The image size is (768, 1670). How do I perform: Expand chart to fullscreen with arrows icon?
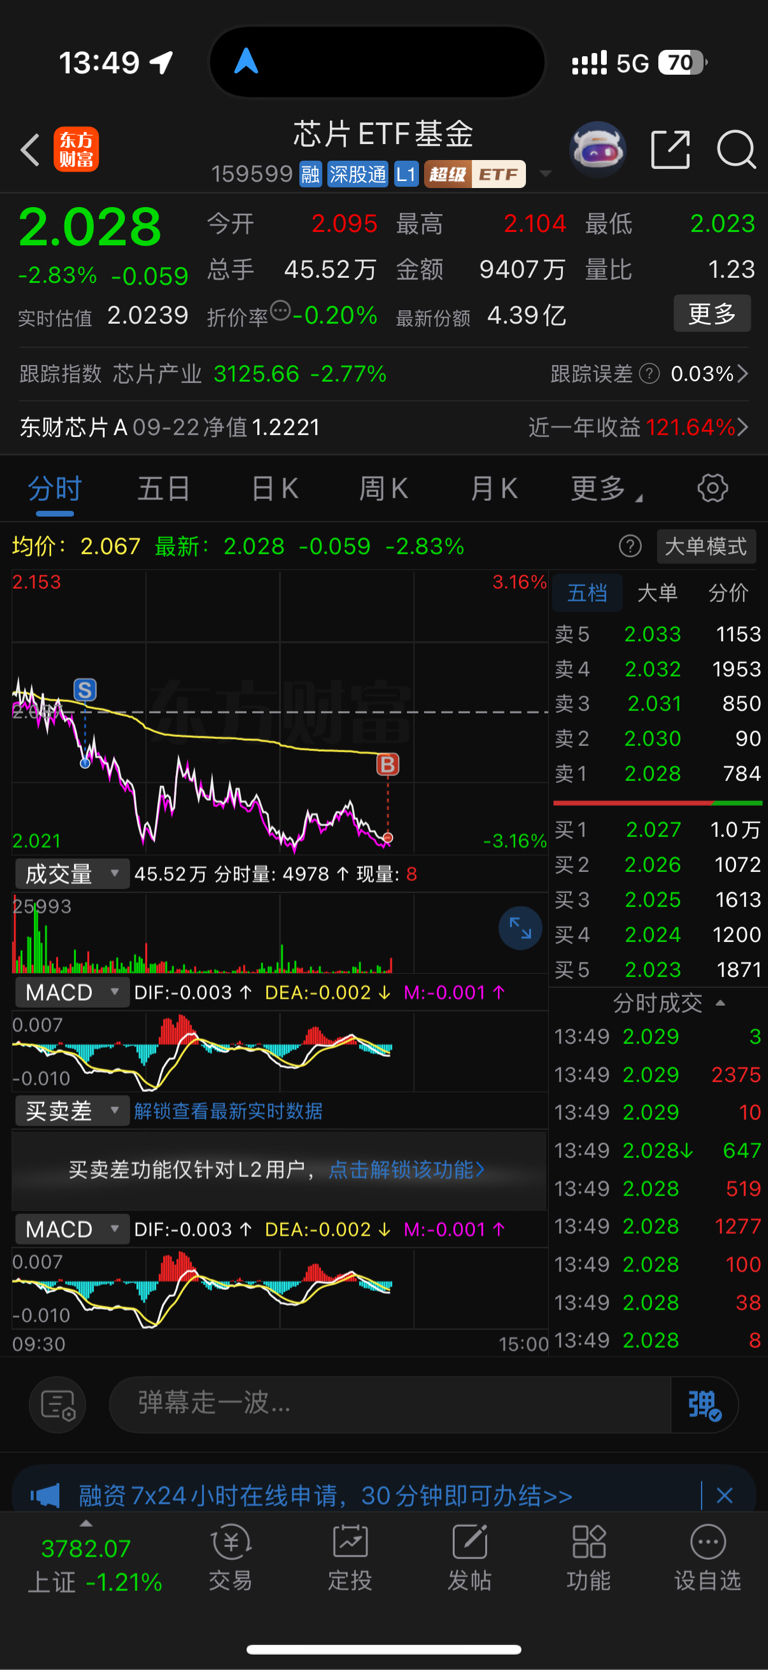pyautogui.click(x=520, y=929)
